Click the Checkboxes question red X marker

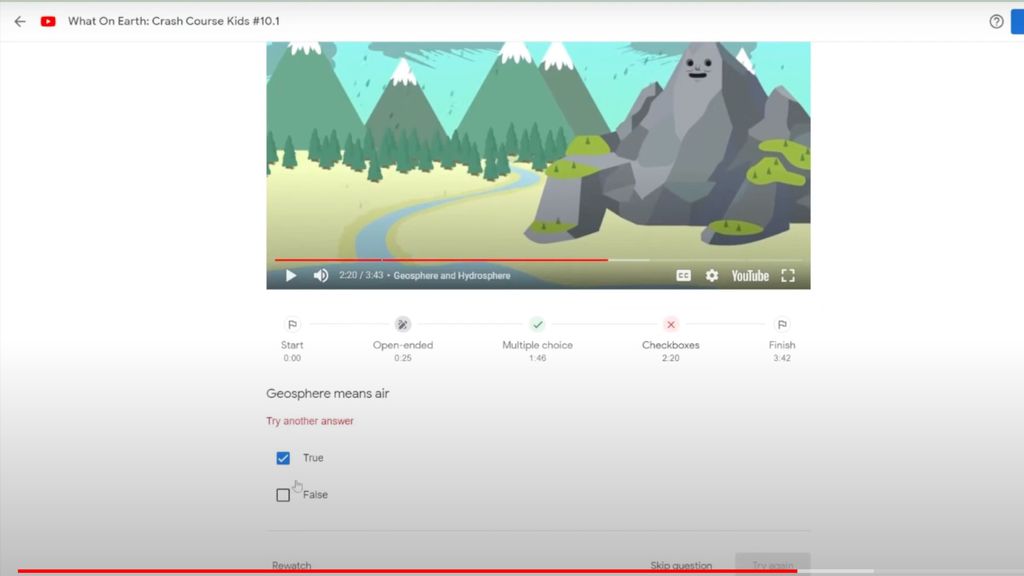coord(670,324)
